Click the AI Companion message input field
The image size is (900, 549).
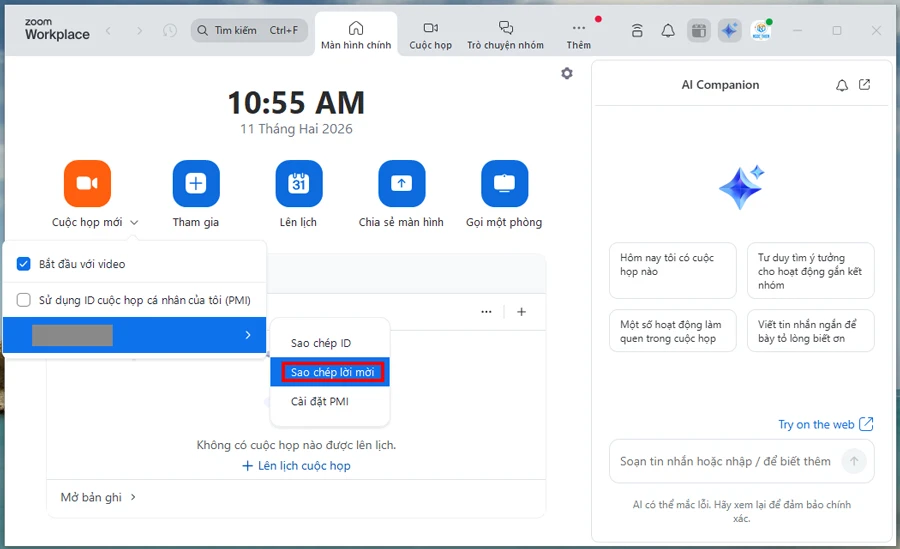point(725,461)
